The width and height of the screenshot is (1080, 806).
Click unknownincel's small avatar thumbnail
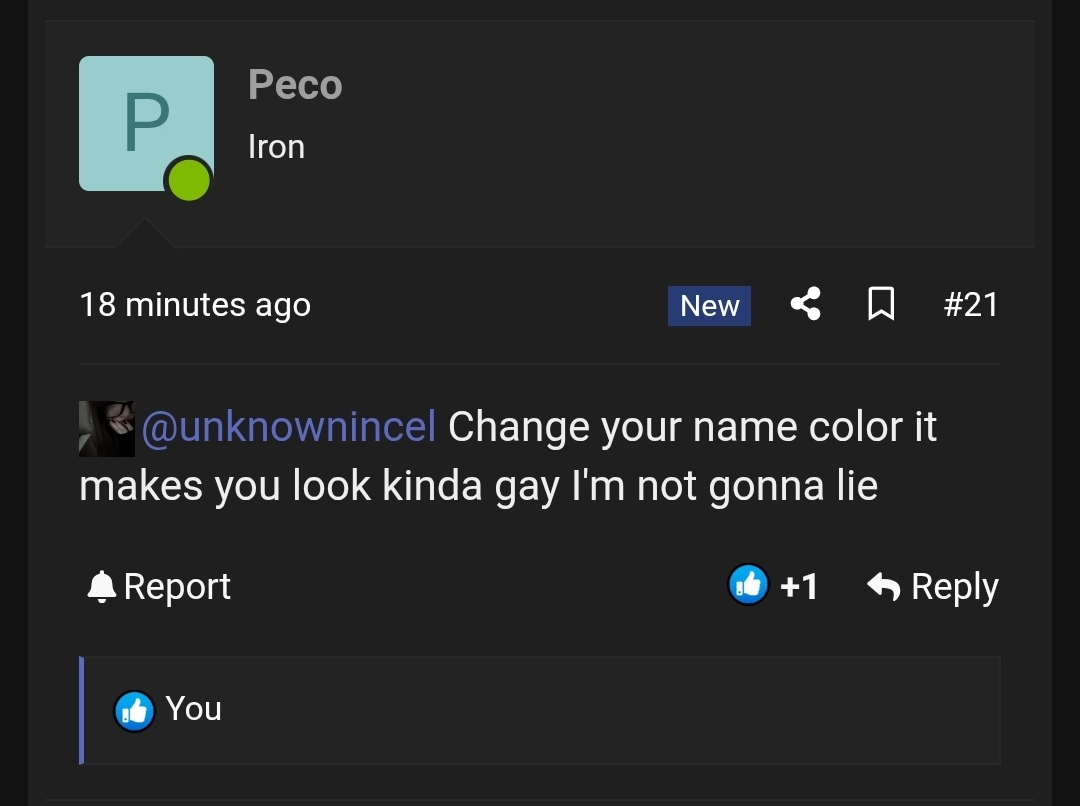(106, 427)
